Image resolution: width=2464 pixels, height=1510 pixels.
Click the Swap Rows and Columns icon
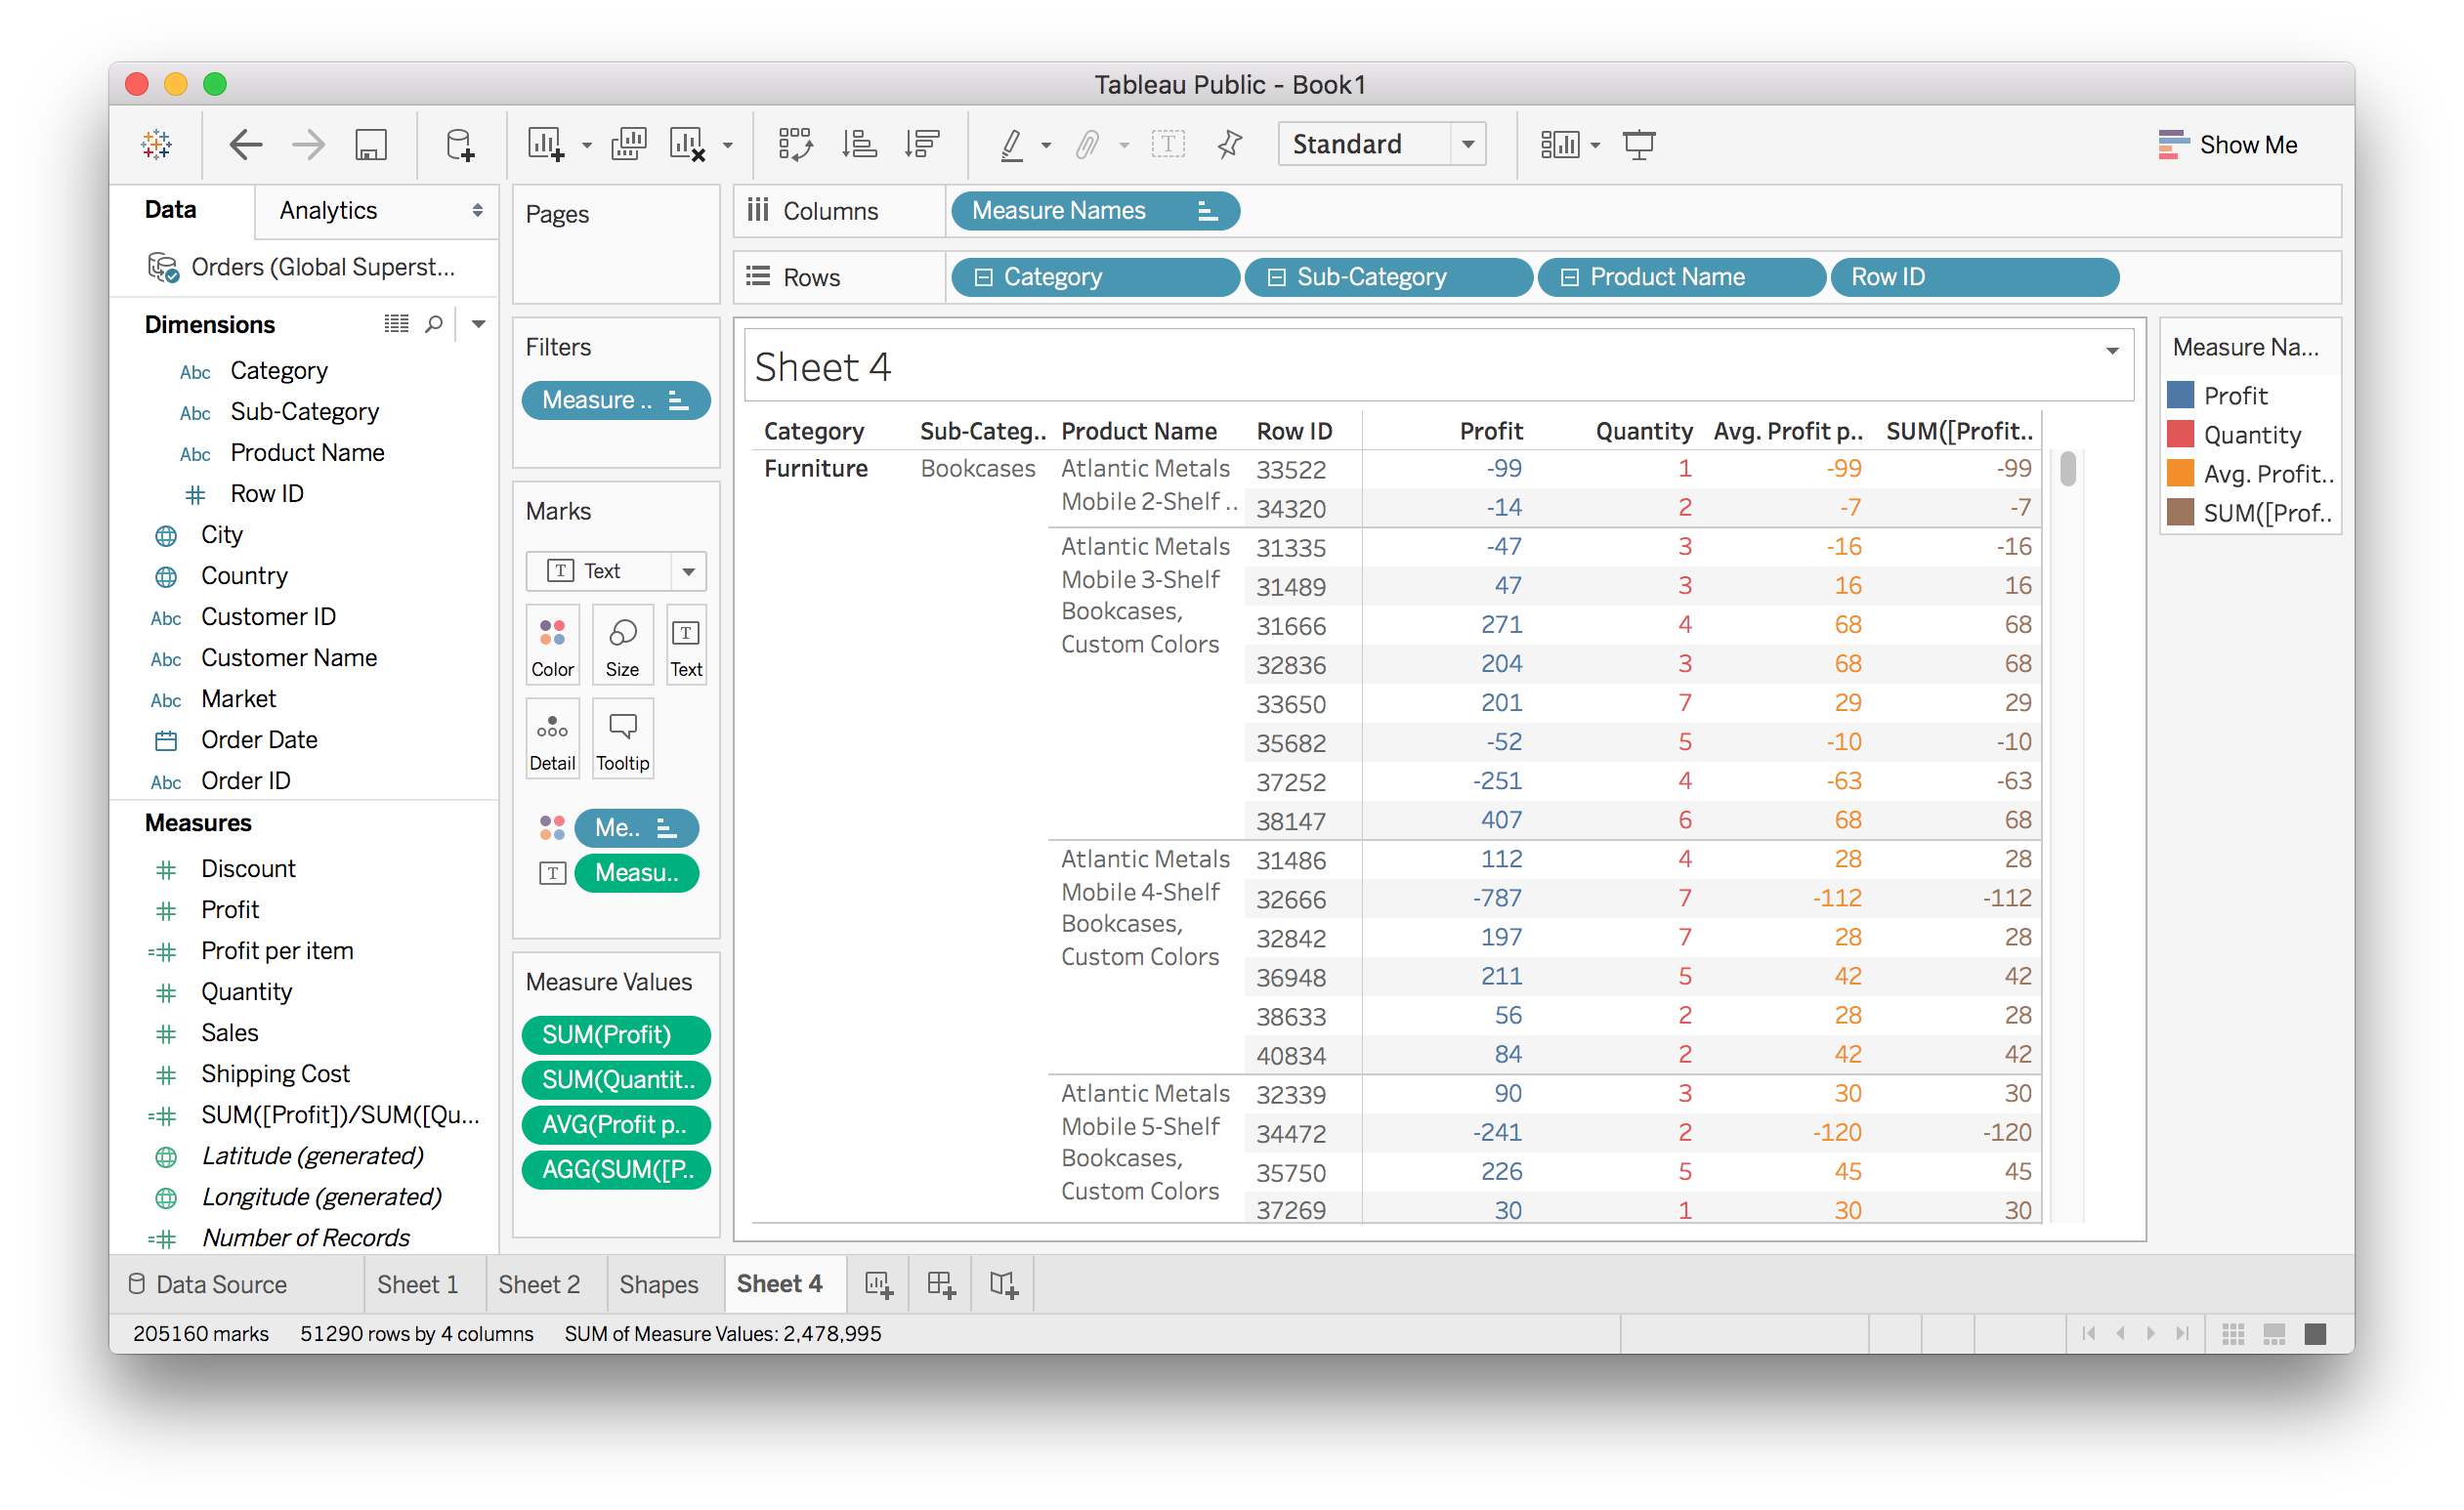pyautogui.click(x=795, y=145)
